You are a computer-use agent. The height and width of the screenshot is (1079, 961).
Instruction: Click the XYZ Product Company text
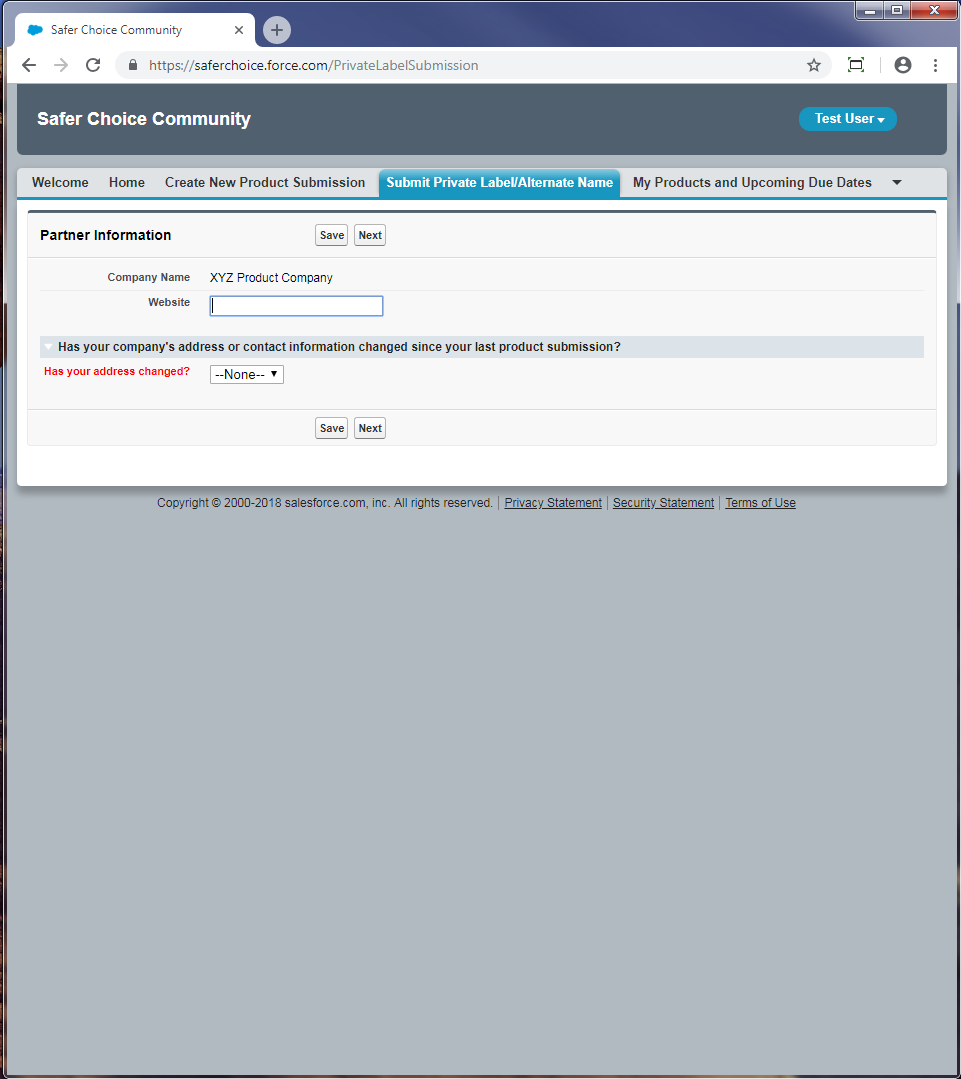[x=271, y=278]
